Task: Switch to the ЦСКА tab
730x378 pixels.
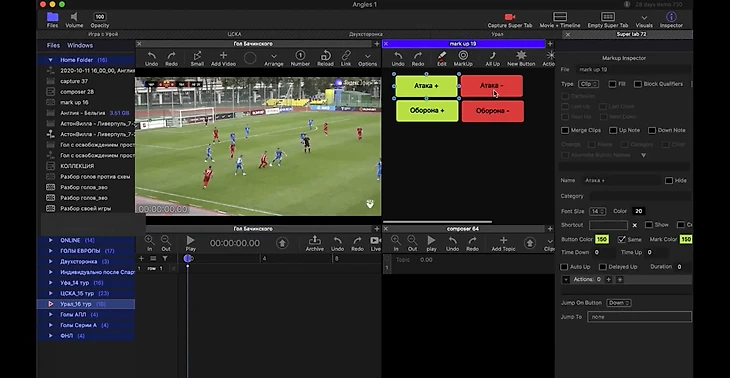Action: pos(234,34)
